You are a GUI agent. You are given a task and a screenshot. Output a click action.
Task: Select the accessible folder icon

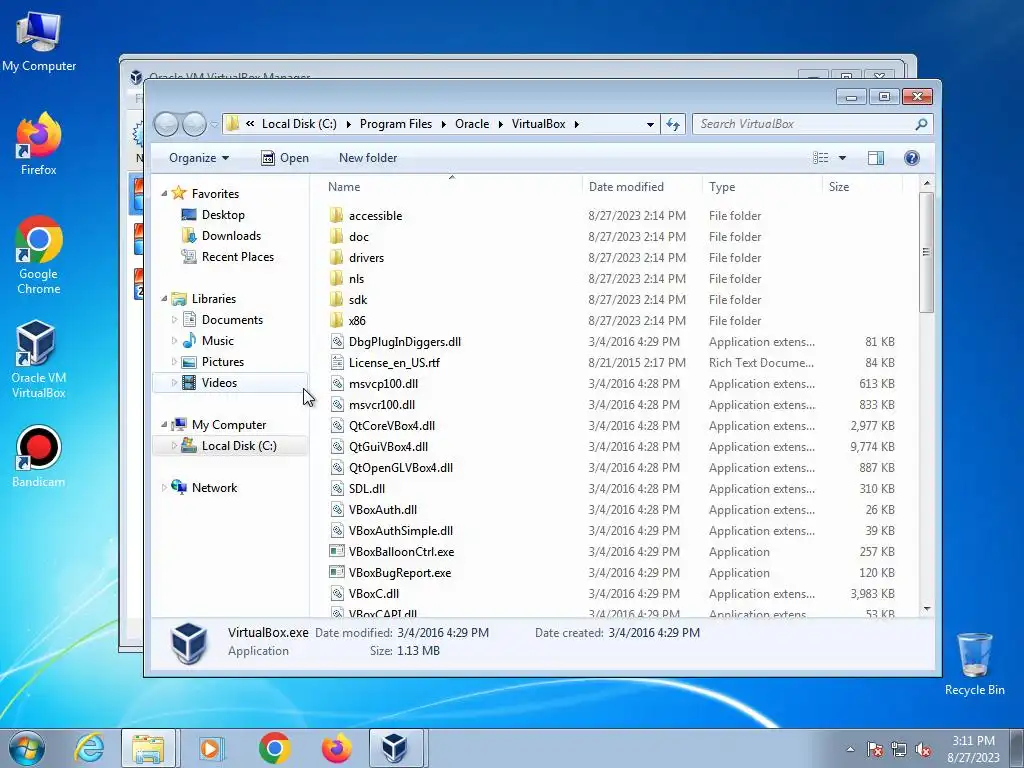pos(336,216)
